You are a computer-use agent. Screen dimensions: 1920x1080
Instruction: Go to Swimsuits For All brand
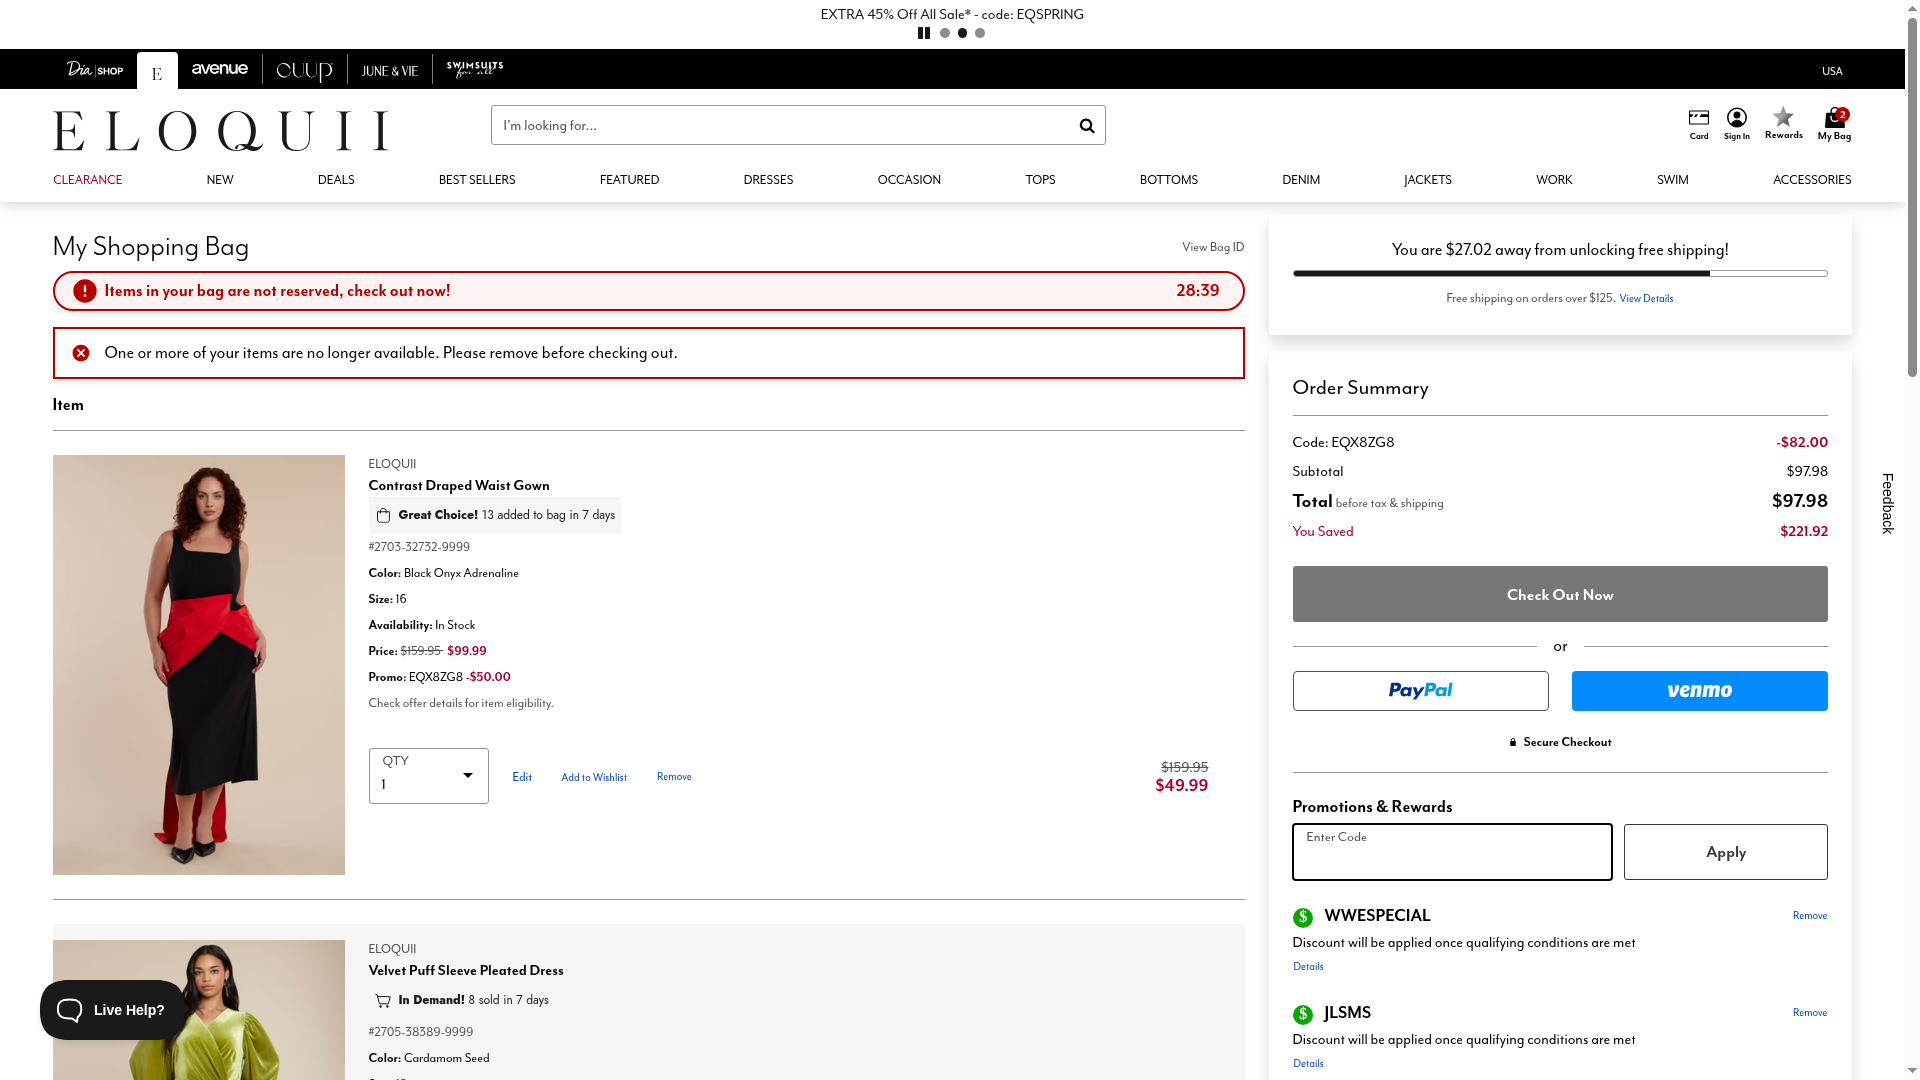[x=475, y=69]
